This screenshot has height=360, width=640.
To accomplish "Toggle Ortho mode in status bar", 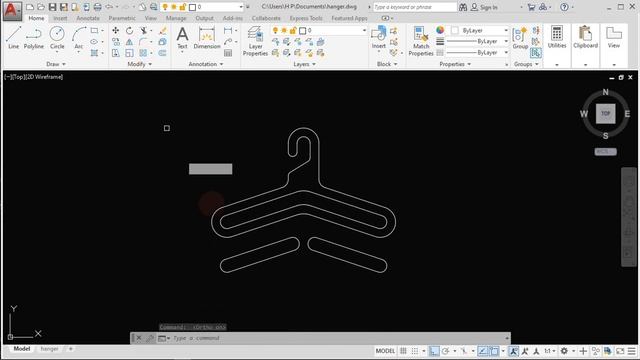I will click(x=434, y=351).
